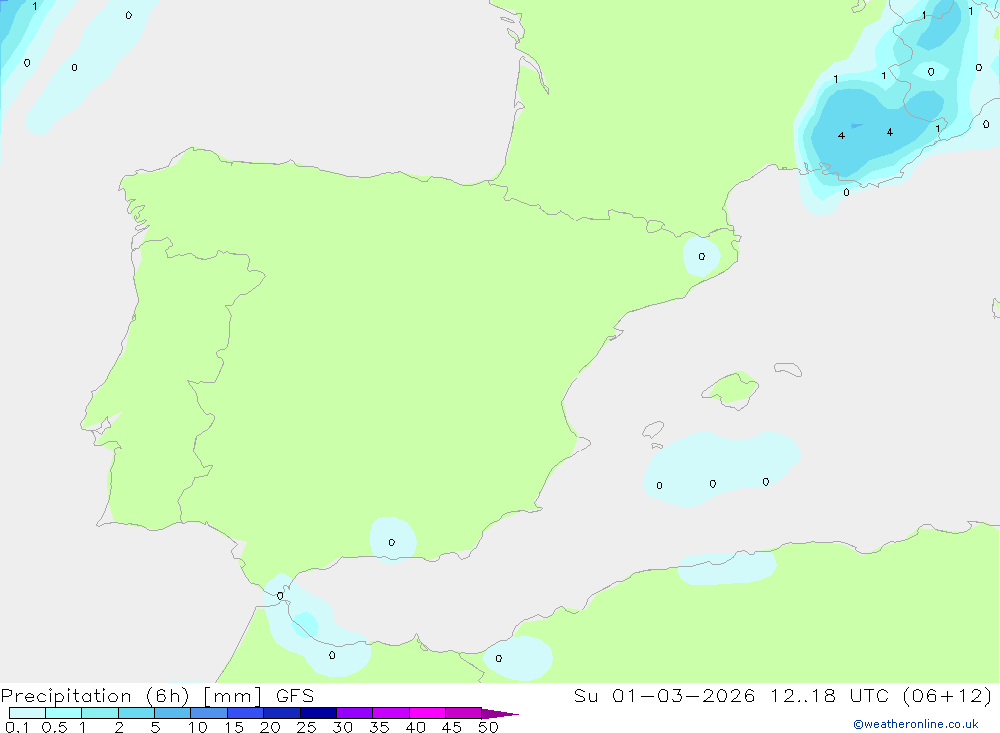
Task: Click the legend swatch between 0.5 and 1
Action: click(x=64, y=713)
